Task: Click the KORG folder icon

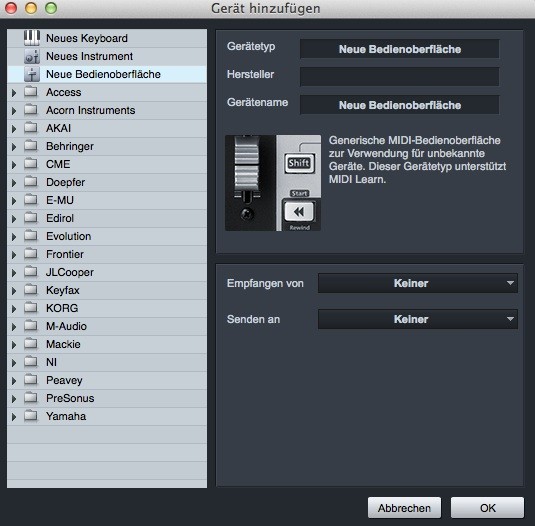Action: pyautogui.click(x=31, y=307)
